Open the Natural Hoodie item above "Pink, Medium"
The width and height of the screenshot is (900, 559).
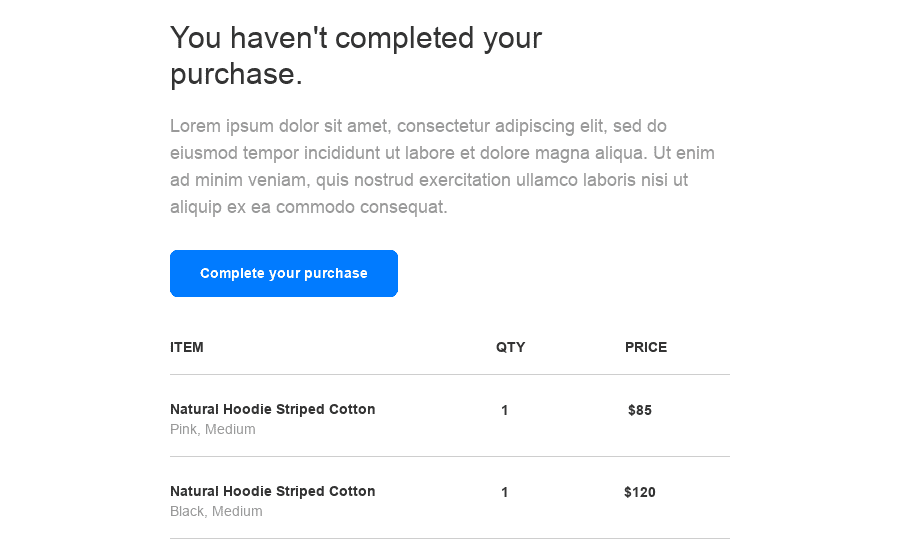point(273,409)
